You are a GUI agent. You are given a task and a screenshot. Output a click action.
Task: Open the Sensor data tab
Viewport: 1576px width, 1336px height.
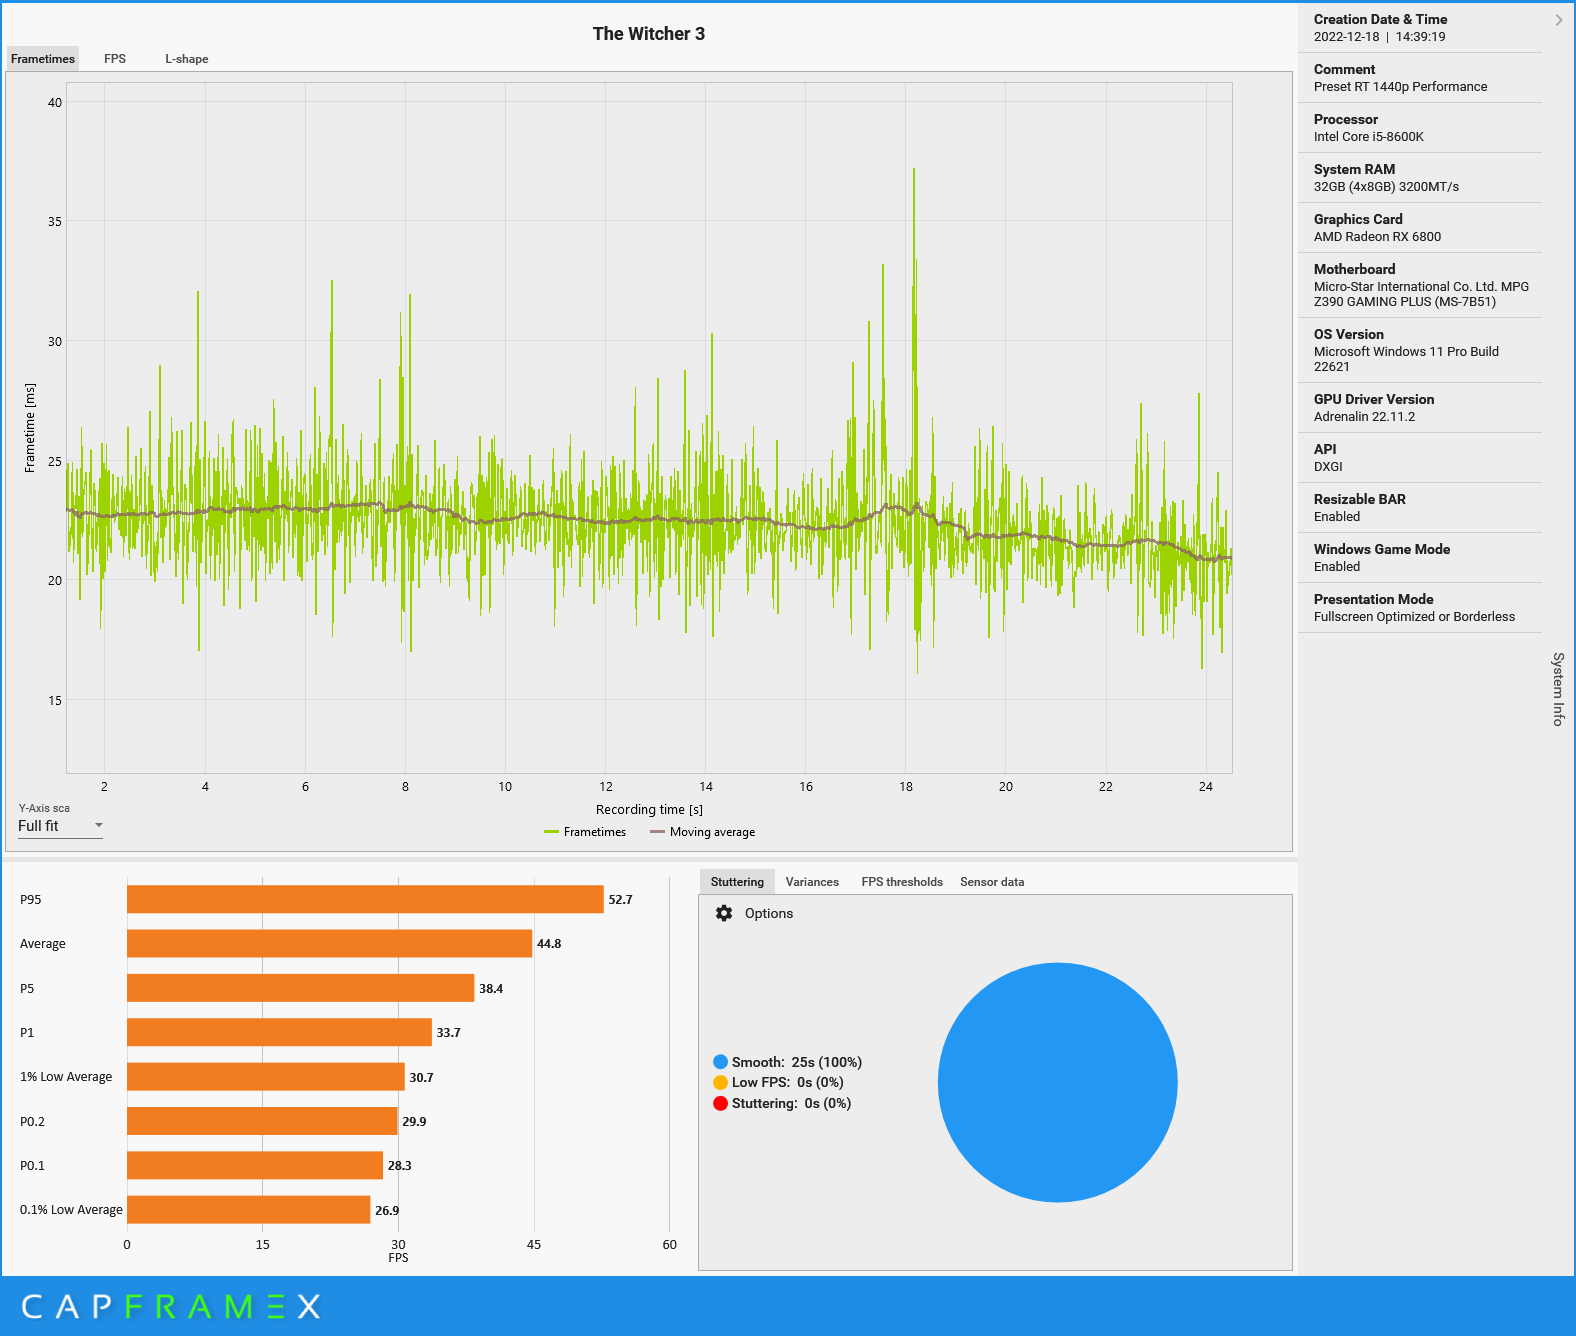[992, 882]
